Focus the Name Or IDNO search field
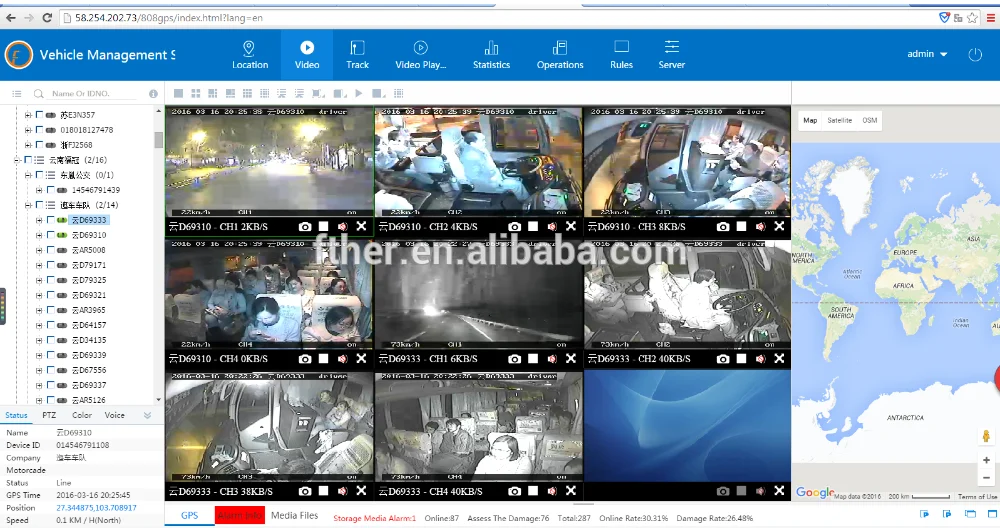 pos(93,94)
